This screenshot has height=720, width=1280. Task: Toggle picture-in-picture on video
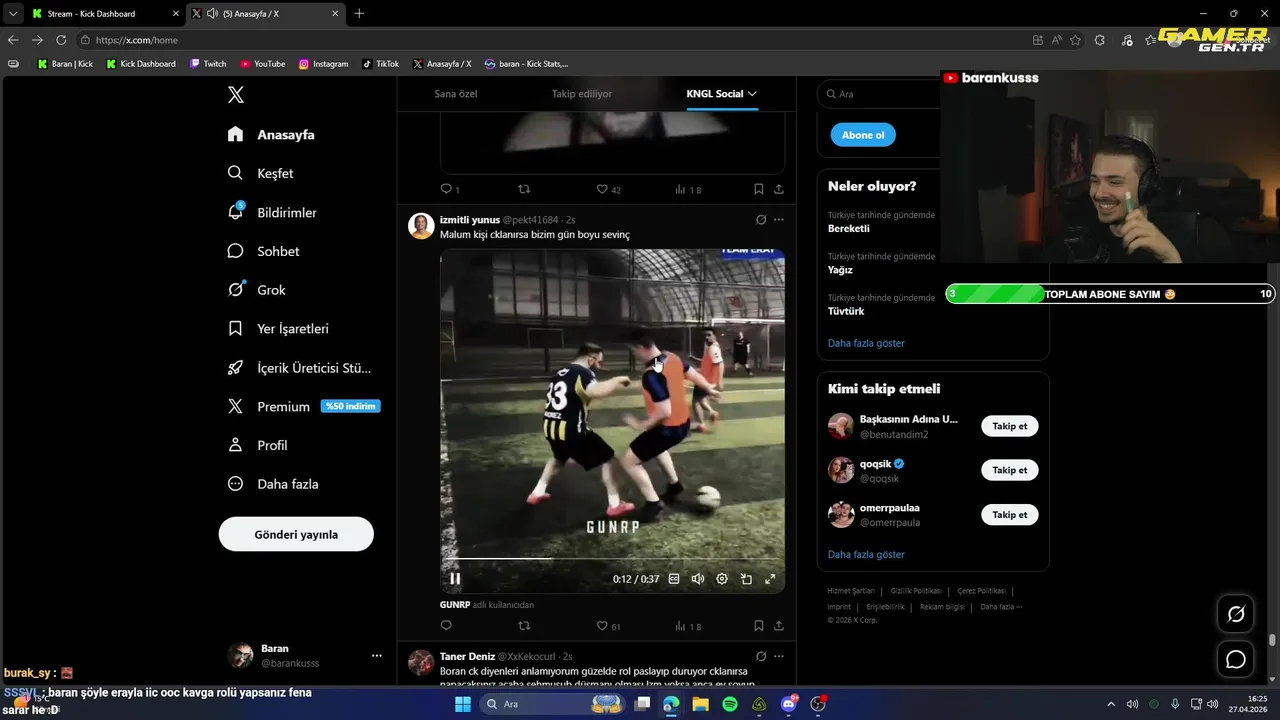[x=746, y=578]
